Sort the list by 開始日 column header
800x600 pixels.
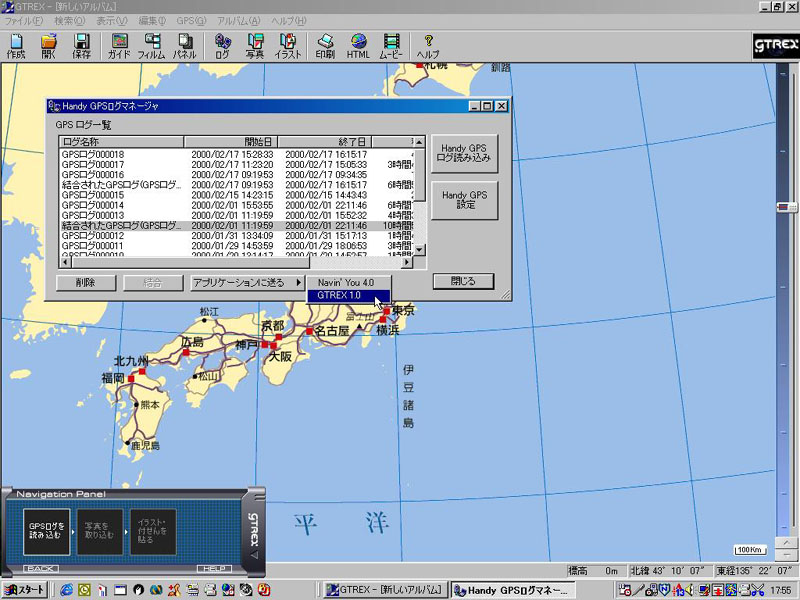tap(231, 142)
